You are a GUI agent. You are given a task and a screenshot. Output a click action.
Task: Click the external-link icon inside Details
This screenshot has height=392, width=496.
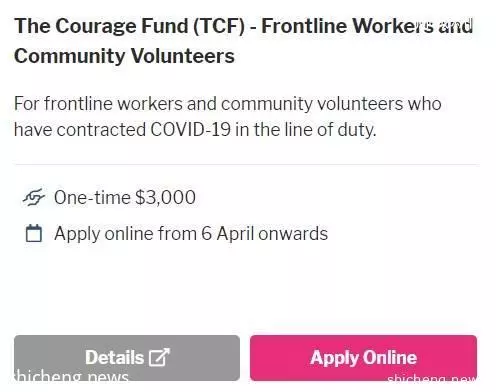159,357
